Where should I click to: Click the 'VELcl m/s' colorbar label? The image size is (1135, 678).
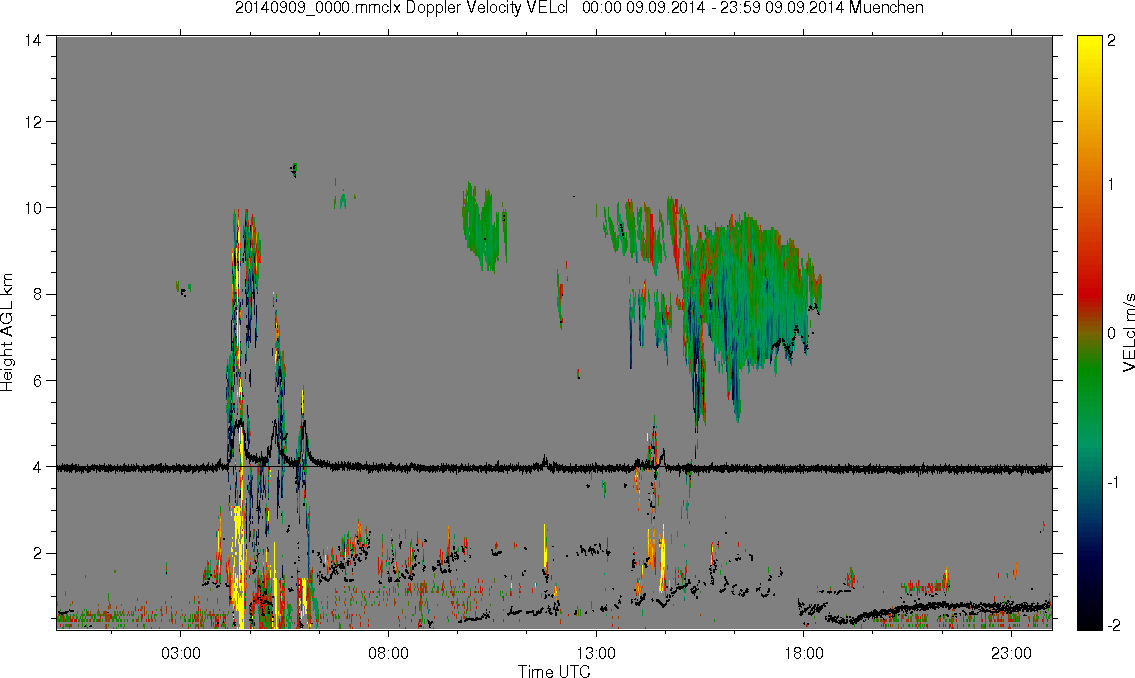point(1127,333)
